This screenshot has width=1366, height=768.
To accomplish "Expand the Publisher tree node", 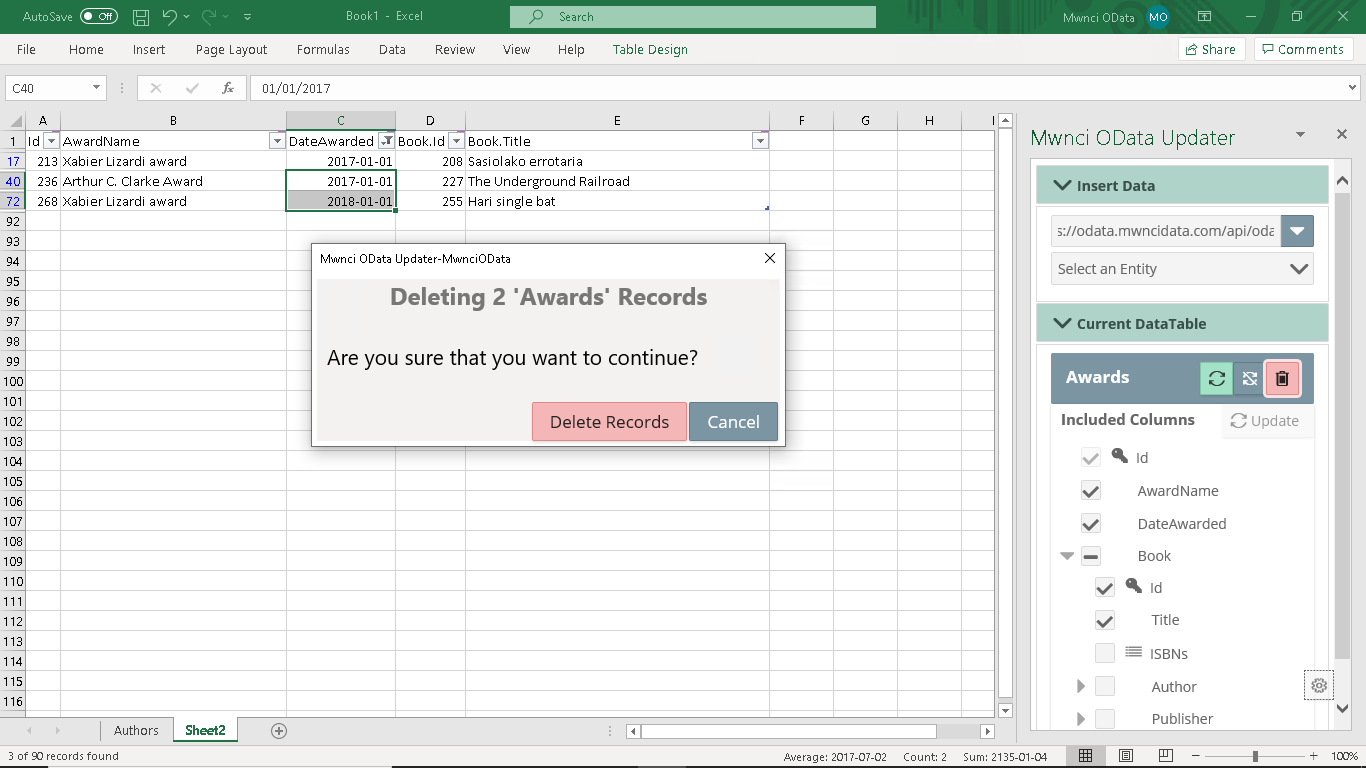I will pyautogui.click(x=1080, y=719).
